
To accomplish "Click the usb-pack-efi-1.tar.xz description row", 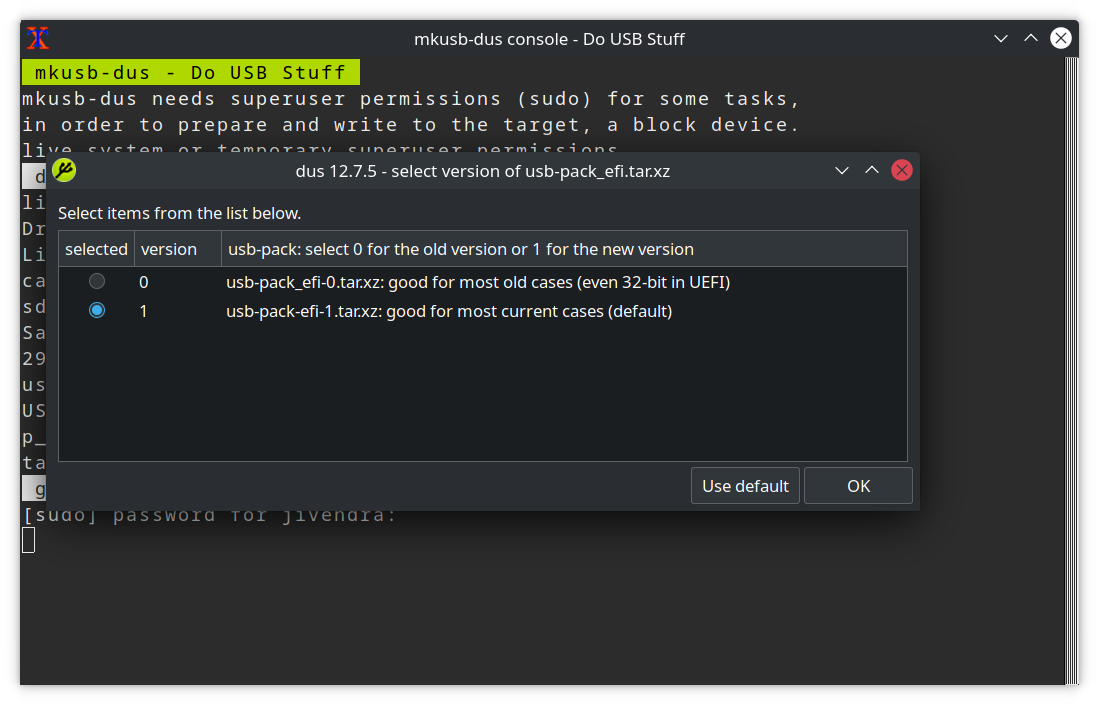I will tap(449, 311).
